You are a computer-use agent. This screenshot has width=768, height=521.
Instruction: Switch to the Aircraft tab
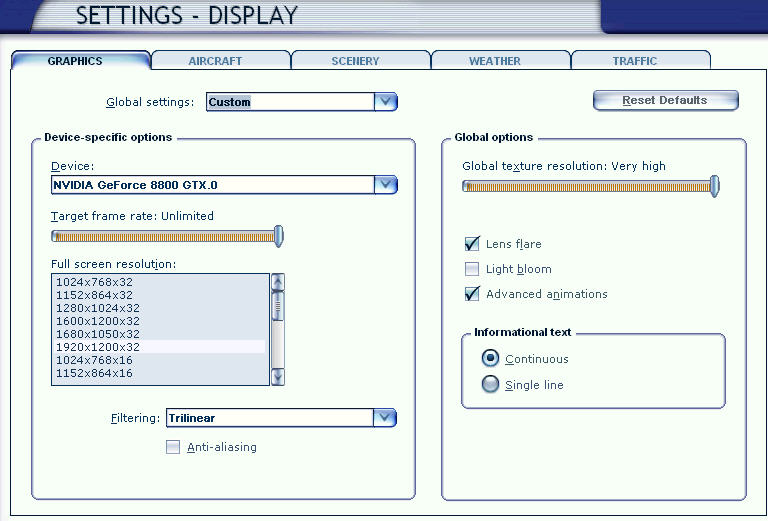pos(215,61)
